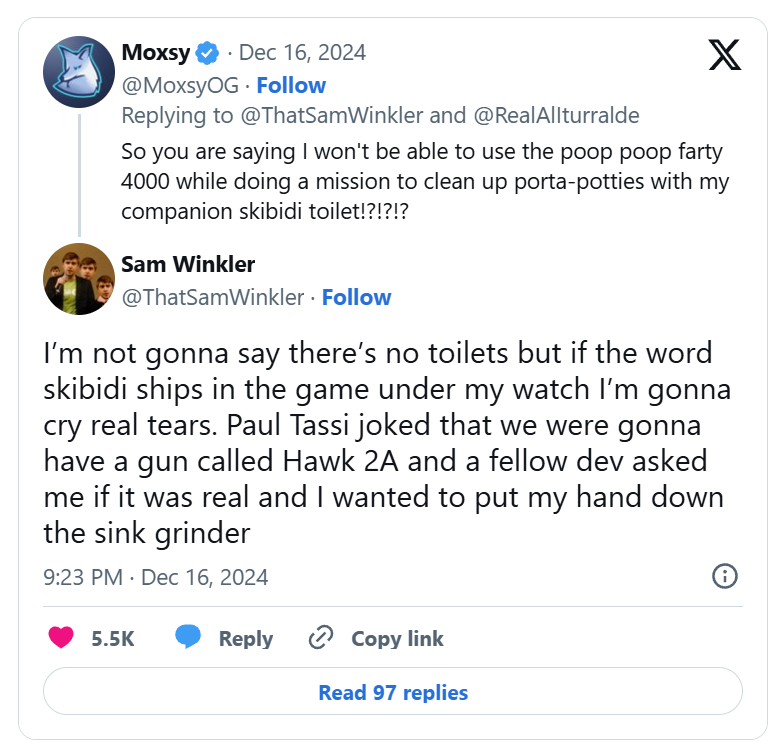Image resolution: width=776 pixels, height=755 pixels.
Task: Open Moxsy's fox profile avatar
Action: (x=79, y=72)
